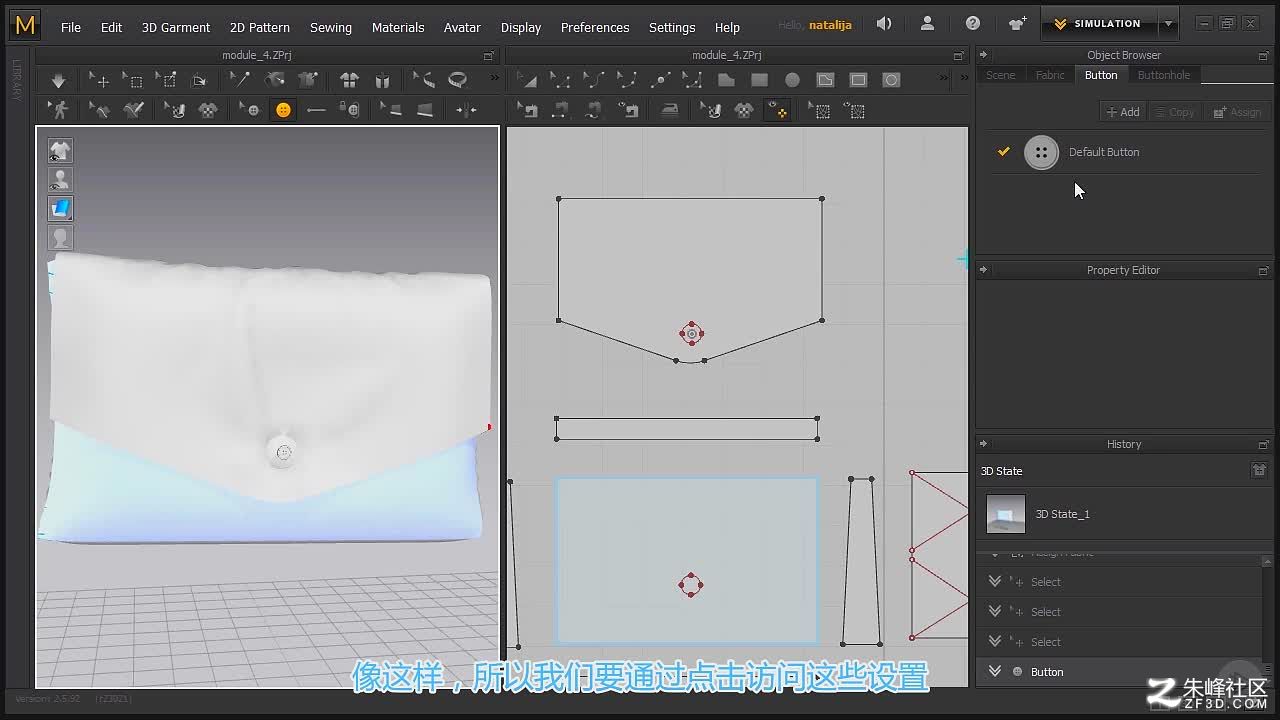
Task: Click the Simulate down-arrow icon in 3D toolbar
Action: 58,80
